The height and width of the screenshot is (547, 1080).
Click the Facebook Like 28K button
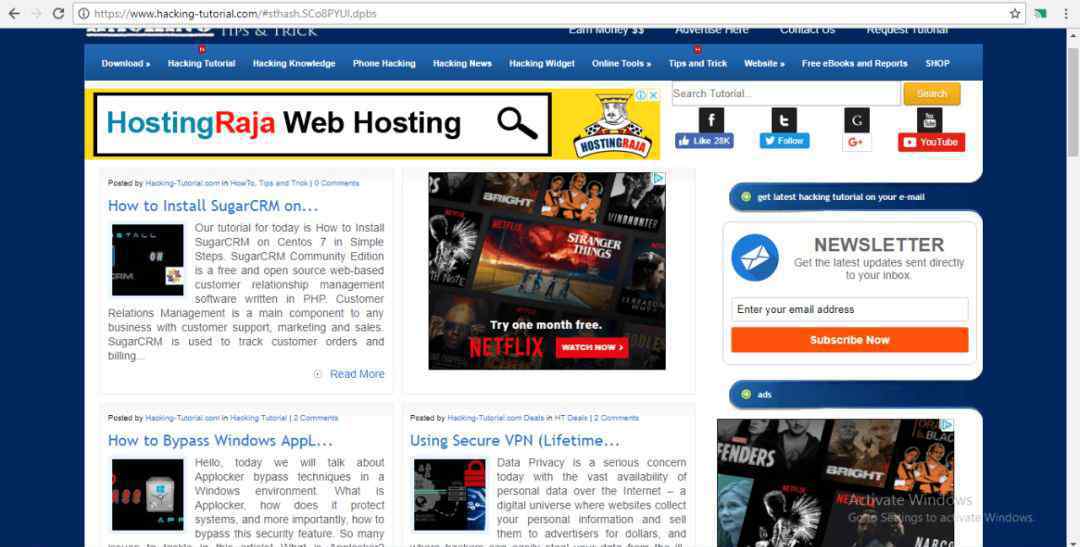click(704, 141)
